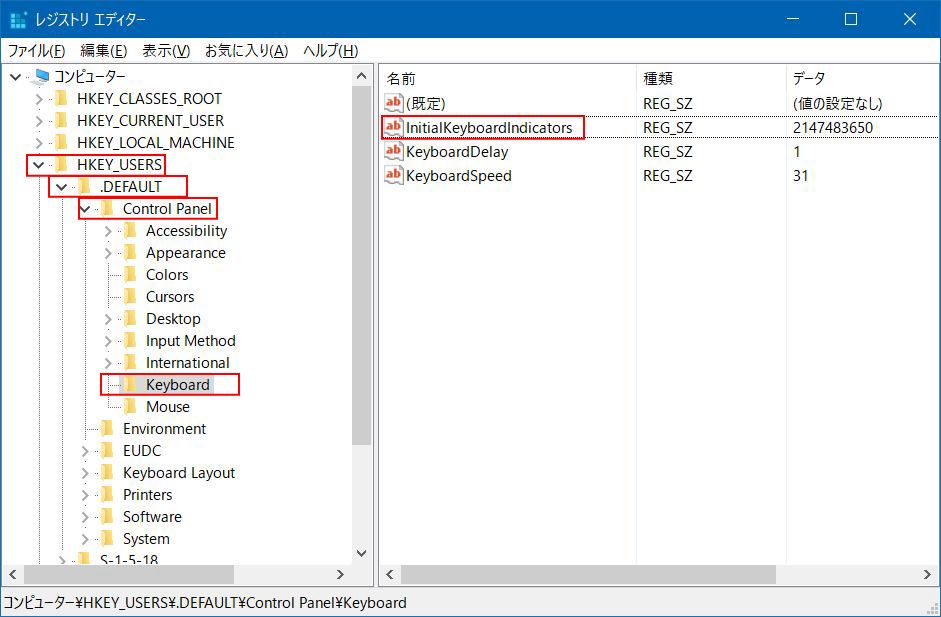Click the .DEFAULT folder icon

coord(84,187)
